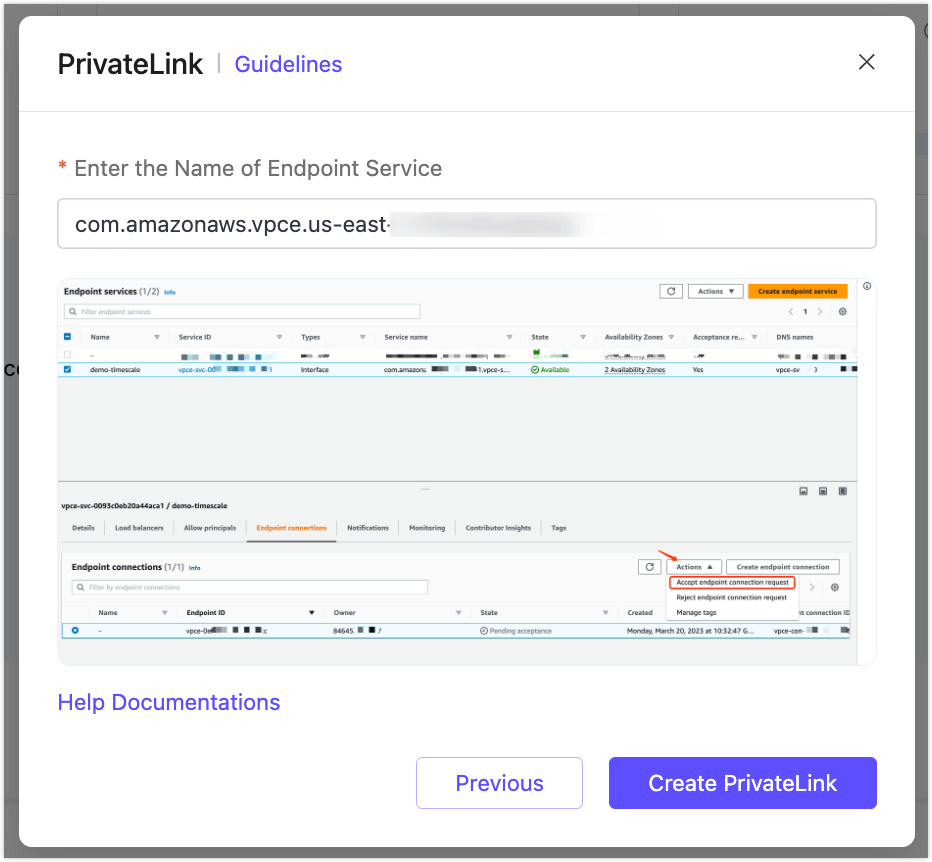Image resolution: width=932 pixels, height=862 pixels.
Task: Go to next page of endpoint services
Action: 820,312
